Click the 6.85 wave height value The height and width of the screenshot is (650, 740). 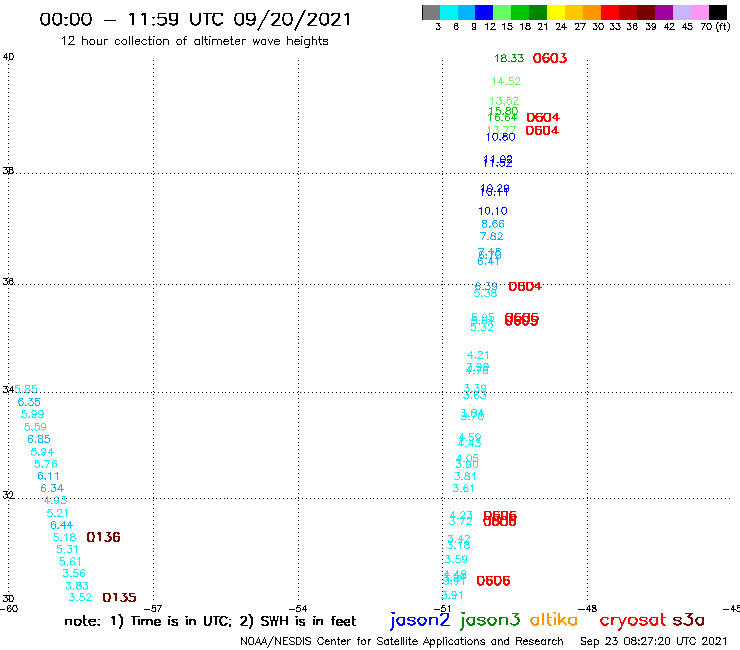[x=39, y=439]
